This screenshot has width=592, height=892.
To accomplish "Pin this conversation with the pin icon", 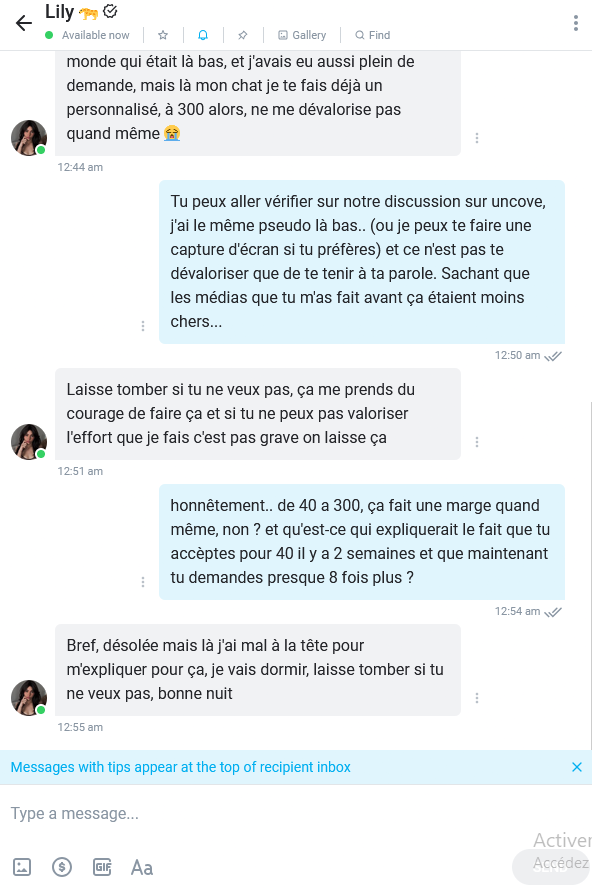I will pos(243,35).
